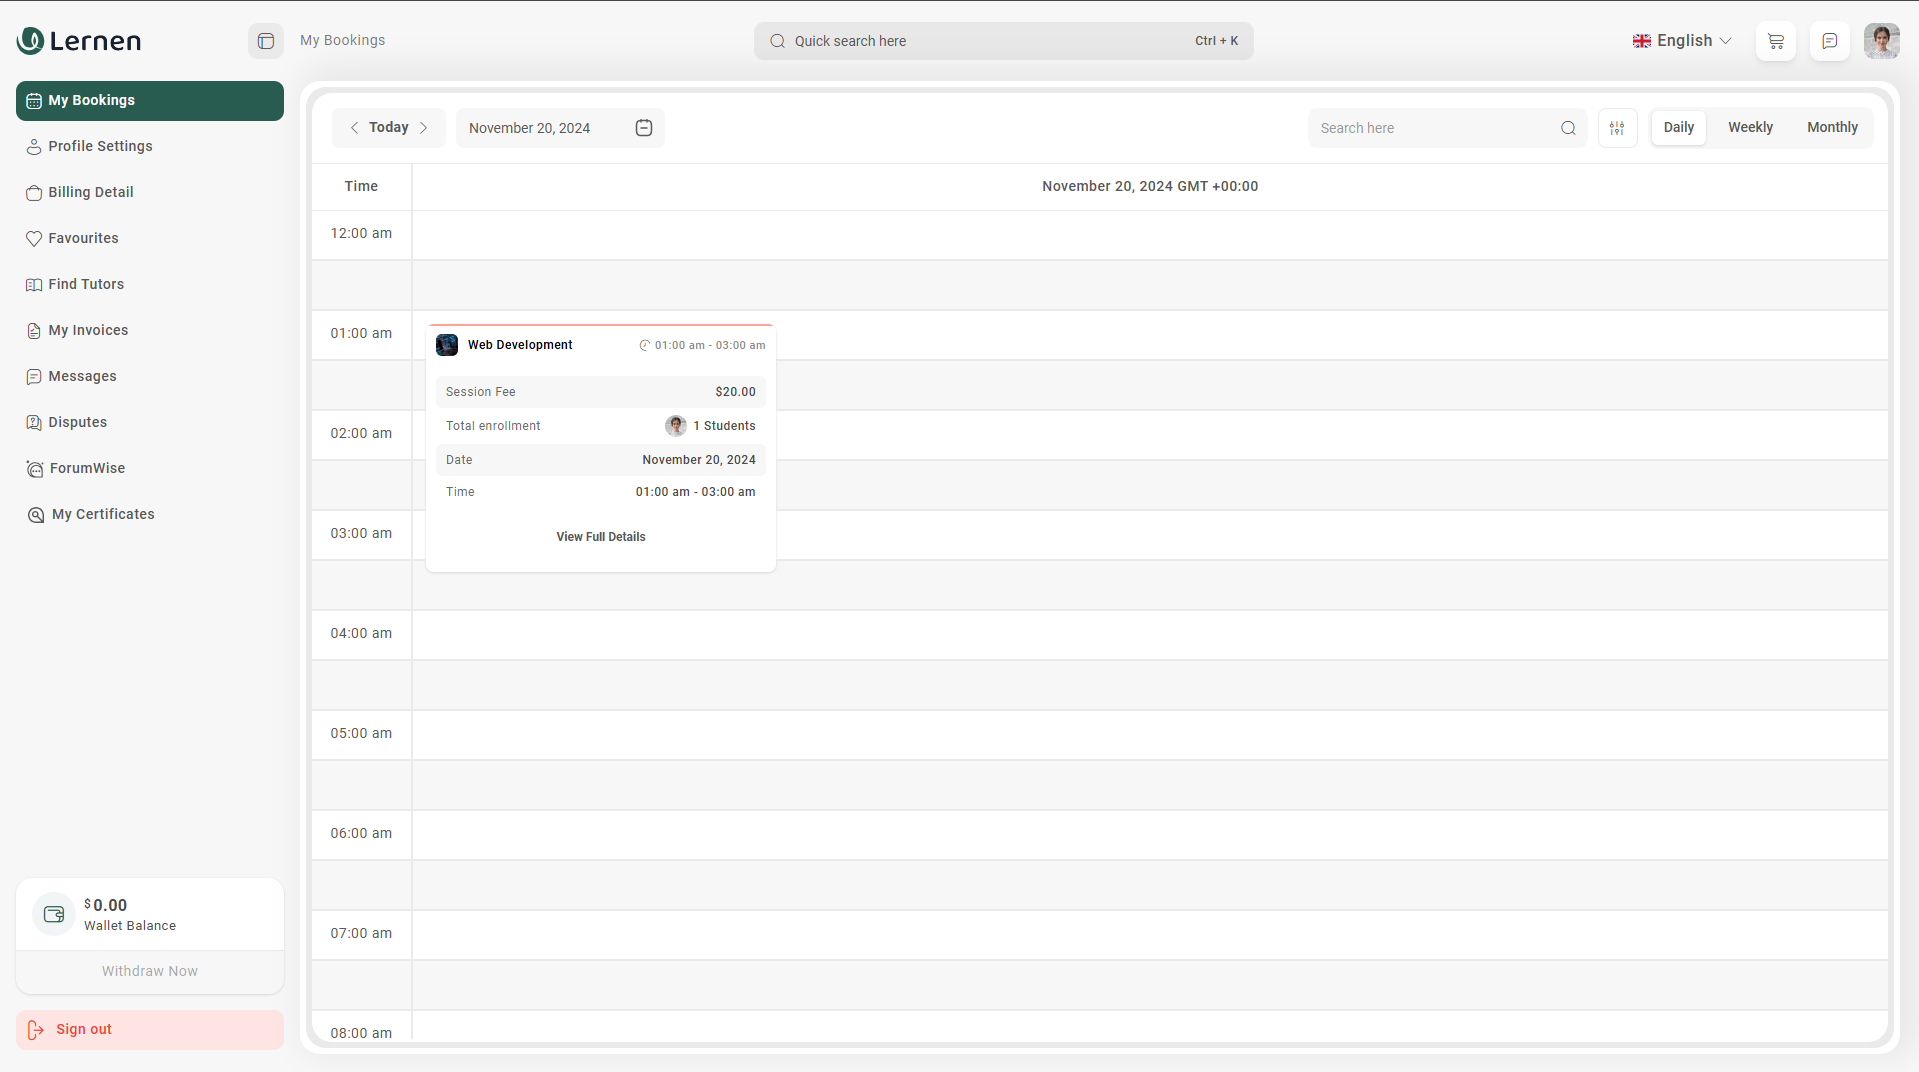This screenshot has width=1919, height=1072.
Task: Open the shopping cart icon
Action: 1775,40
